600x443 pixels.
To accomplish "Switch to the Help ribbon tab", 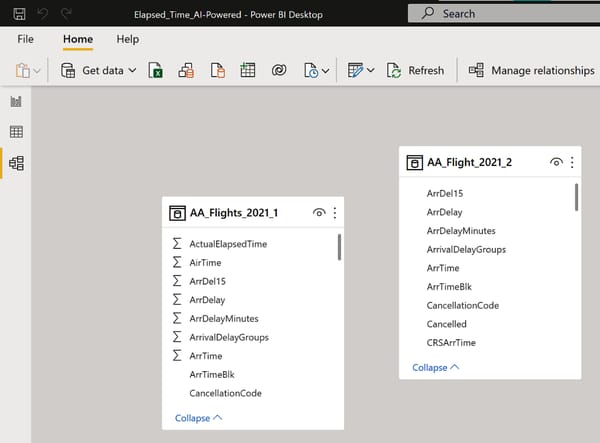I will tap(128, 38).
